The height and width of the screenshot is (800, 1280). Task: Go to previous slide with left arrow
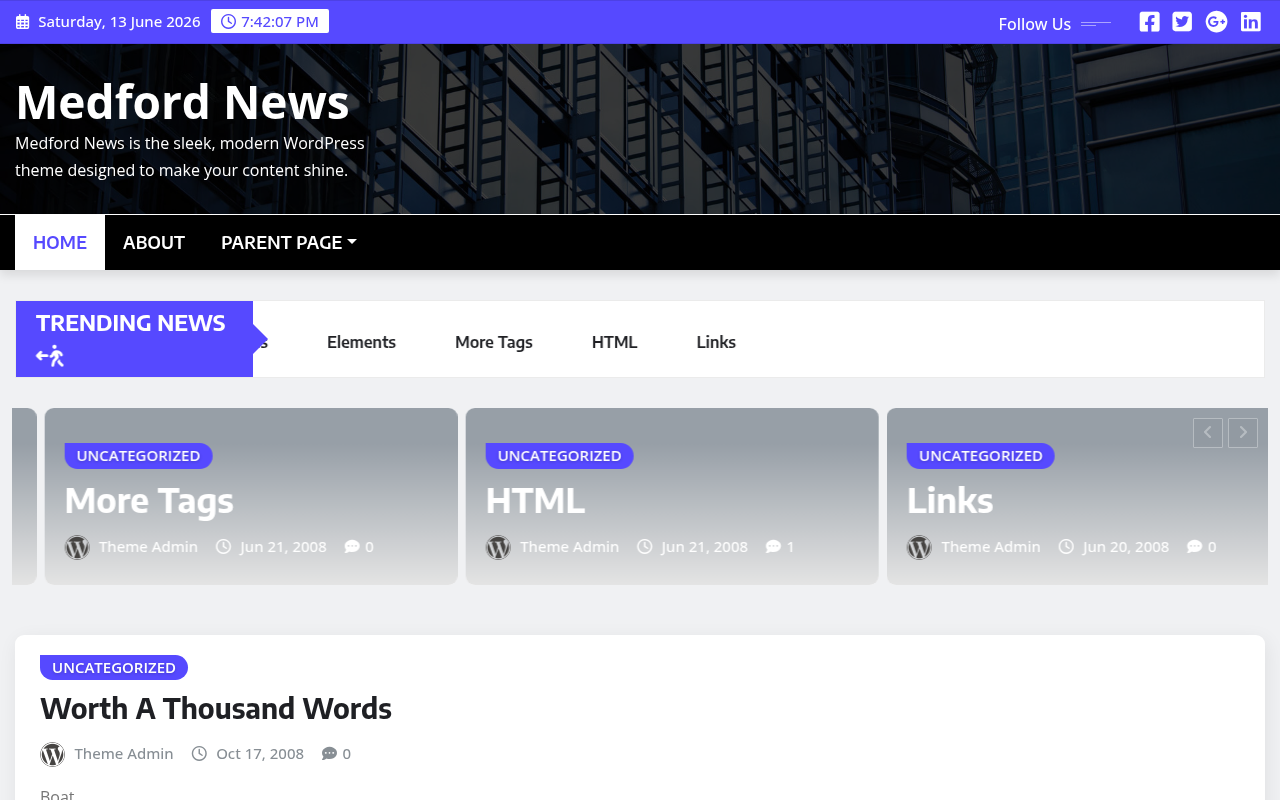pos(1208,433)
